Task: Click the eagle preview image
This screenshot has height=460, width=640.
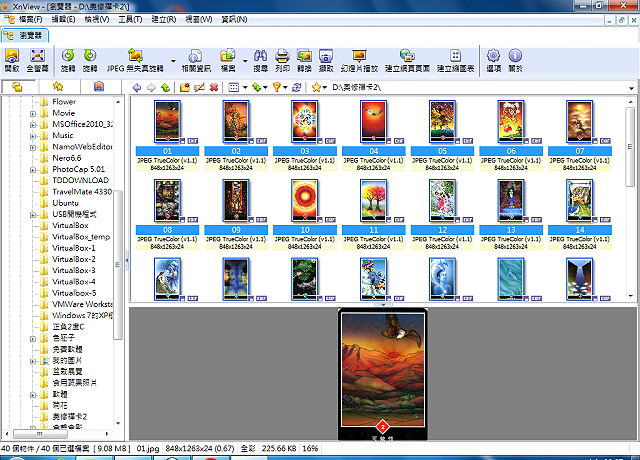Action: coord(383,374)
